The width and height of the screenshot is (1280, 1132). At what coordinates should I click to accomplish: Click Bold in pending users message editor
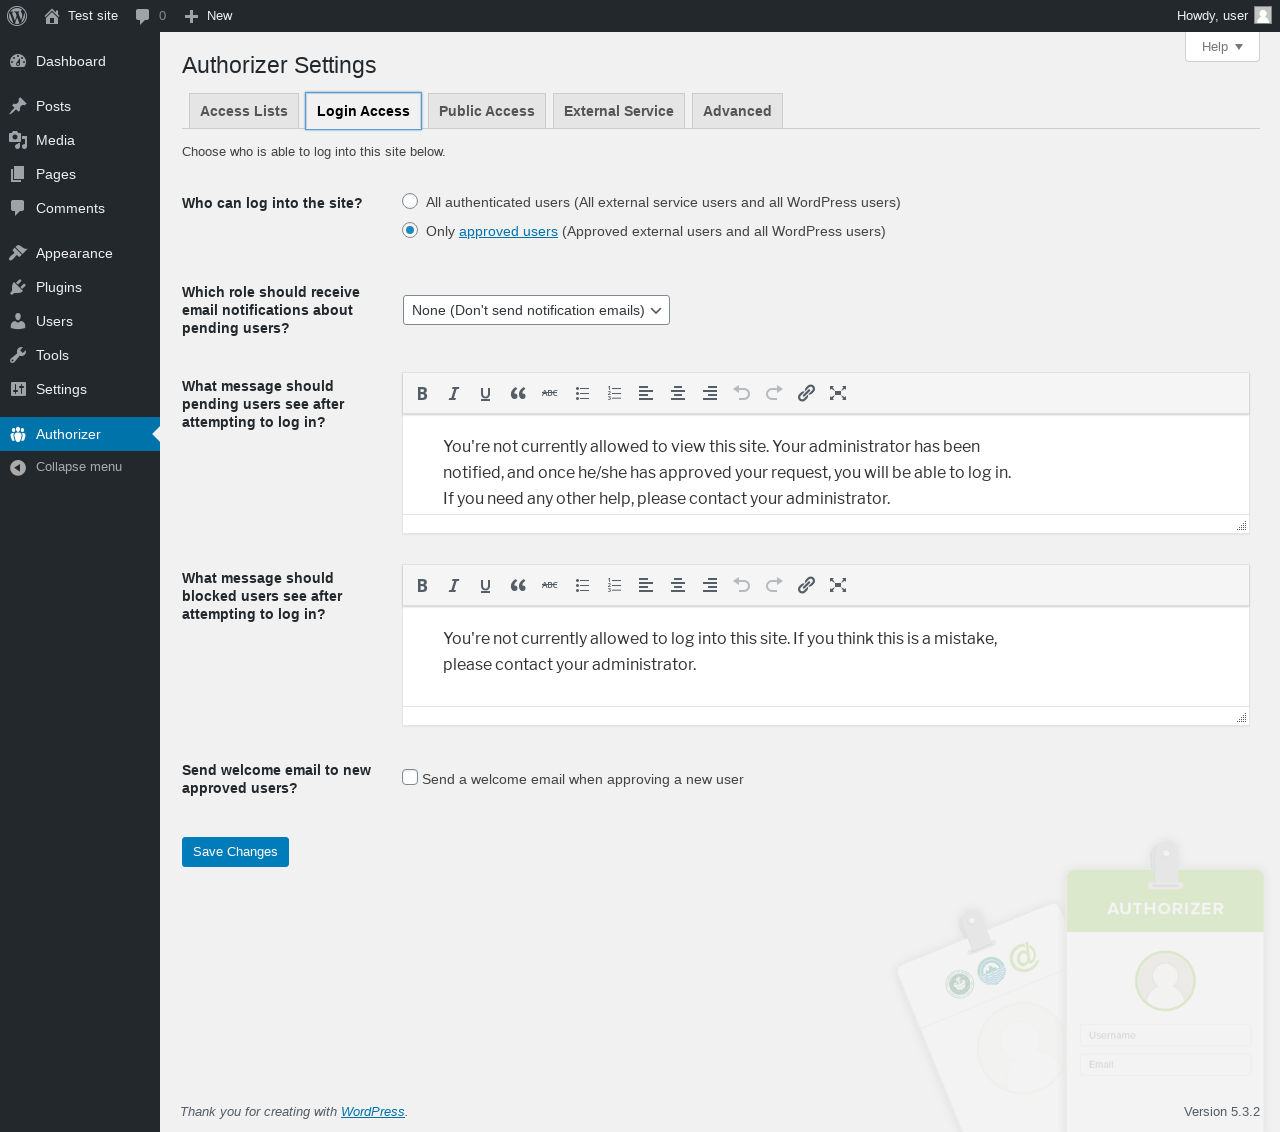pyautogui.click(x=422, y=393)
